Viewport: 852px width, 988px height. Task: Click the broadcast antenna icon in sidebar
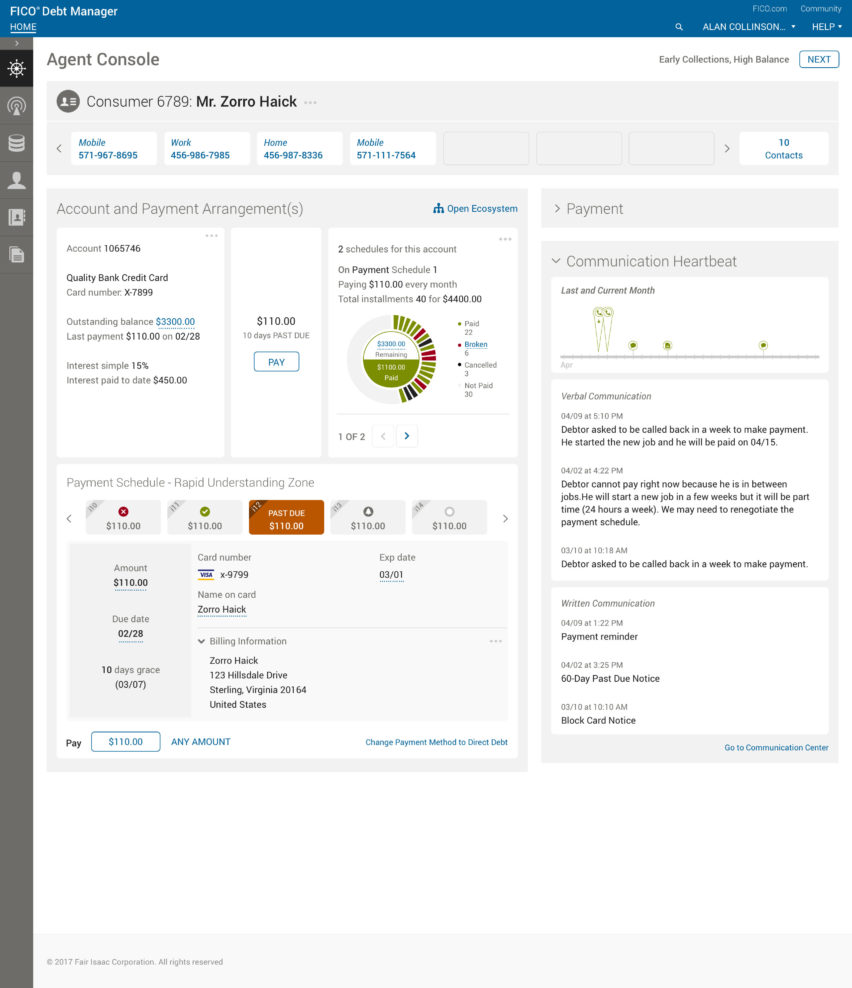(16, 106)
